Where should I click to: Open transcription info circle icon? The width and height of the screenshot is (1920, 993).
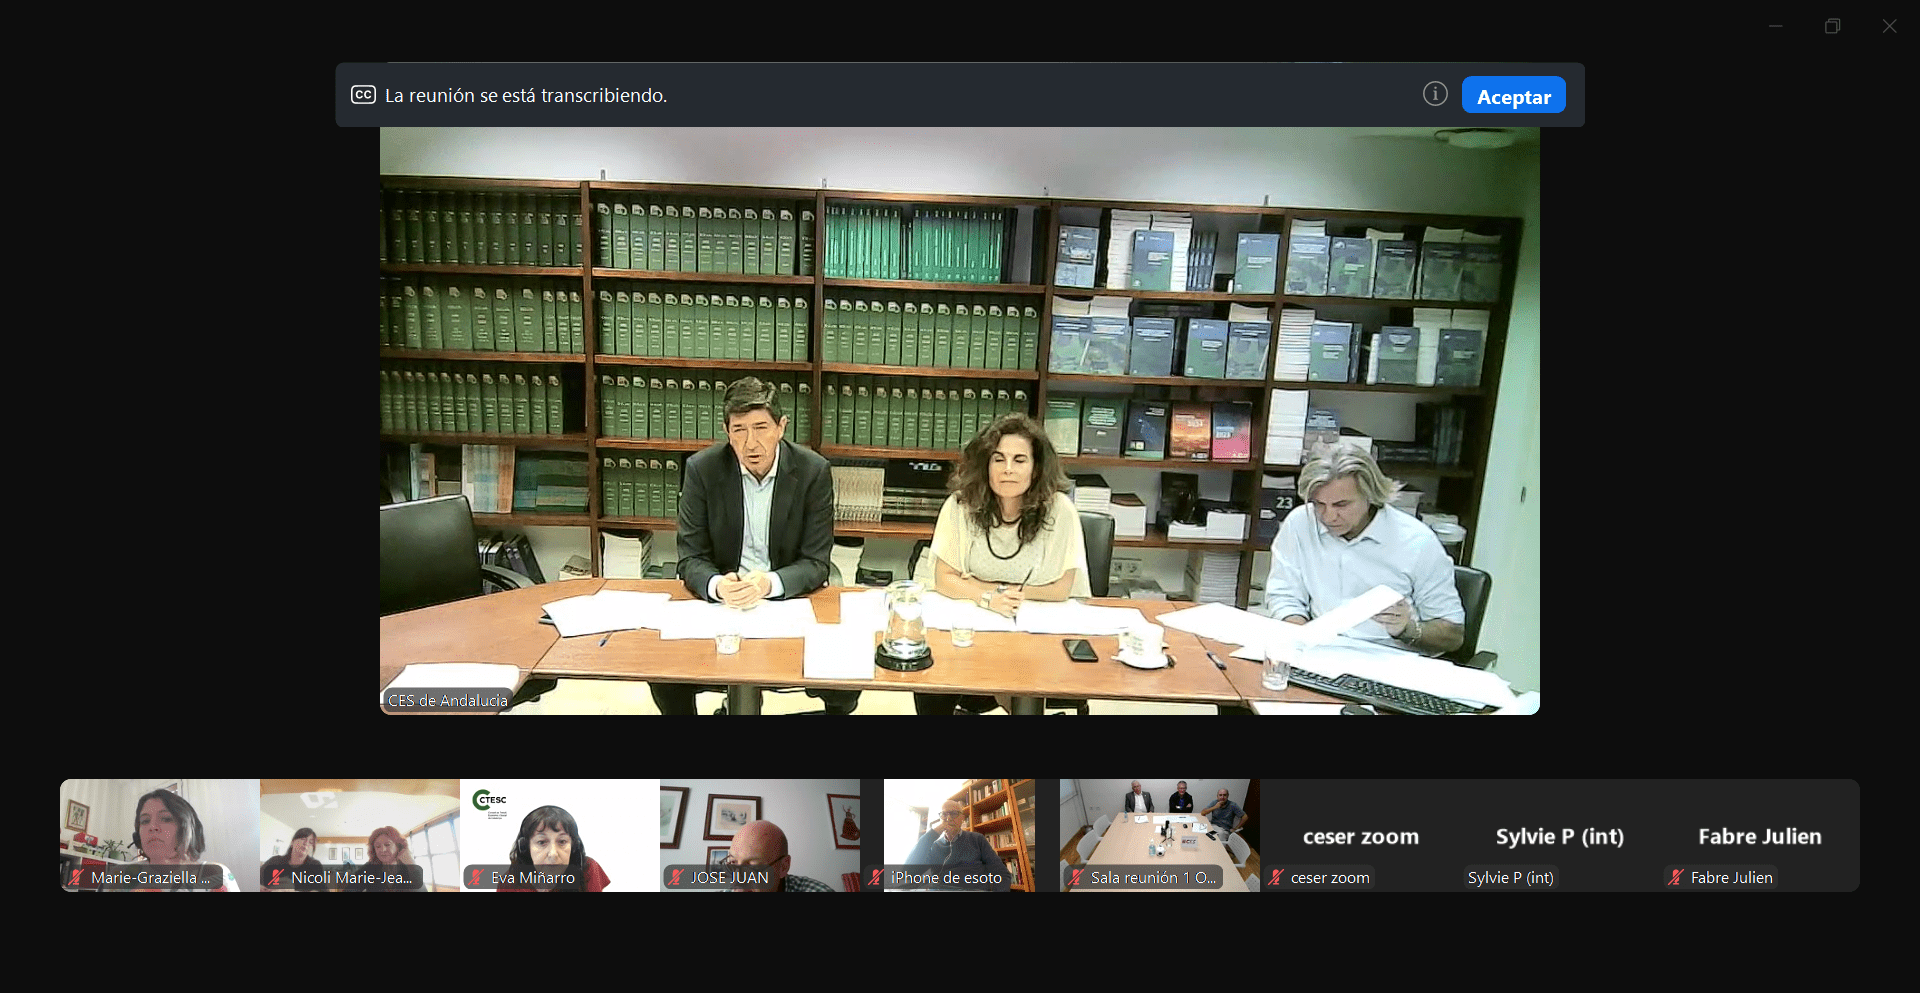pyautogui.click(x=1435, y=94)
